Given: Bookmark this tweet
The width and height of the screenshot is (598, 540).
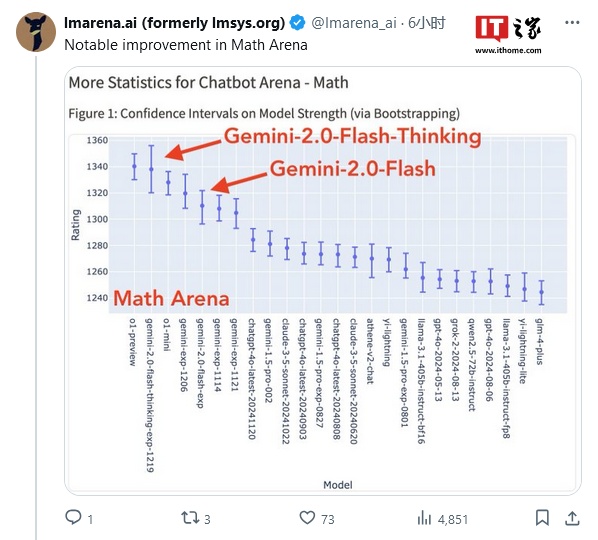Looking at the screenshot, I should click(x=542, y=518).
